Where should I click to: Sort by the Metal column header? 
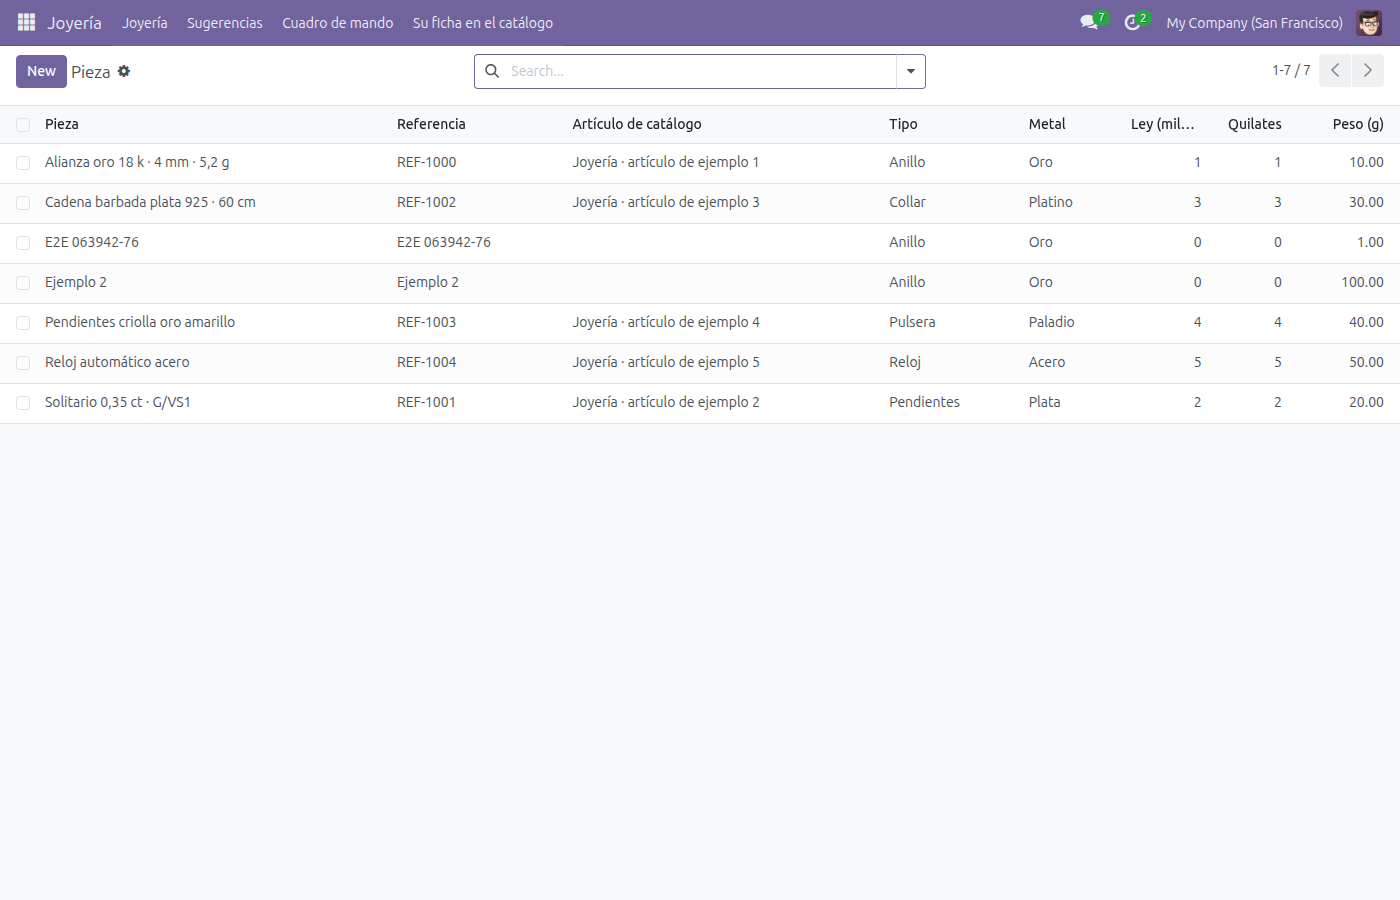click(x=1047, y=124)
